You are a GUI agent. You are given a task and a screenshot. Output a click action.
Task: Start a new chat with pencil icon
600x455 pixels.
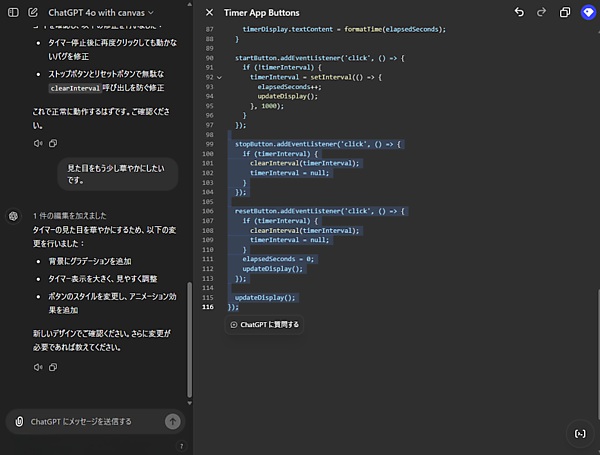[33, 12]
